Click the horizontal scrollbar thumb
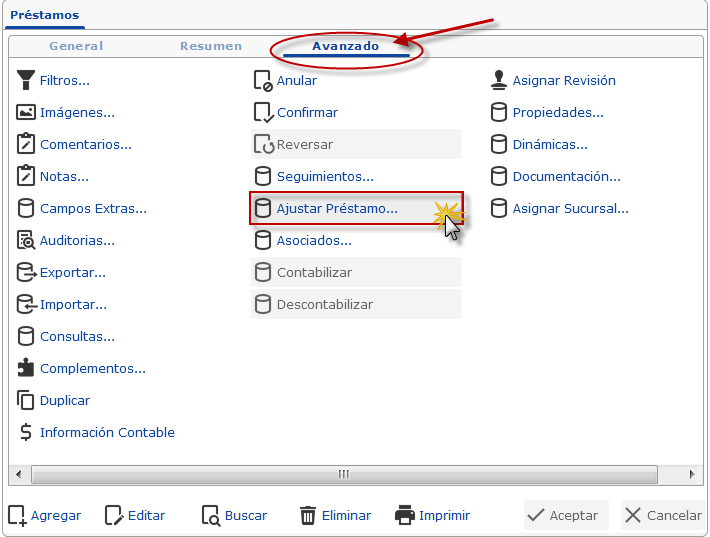The image size is (710, 537). tap(344, 475)
